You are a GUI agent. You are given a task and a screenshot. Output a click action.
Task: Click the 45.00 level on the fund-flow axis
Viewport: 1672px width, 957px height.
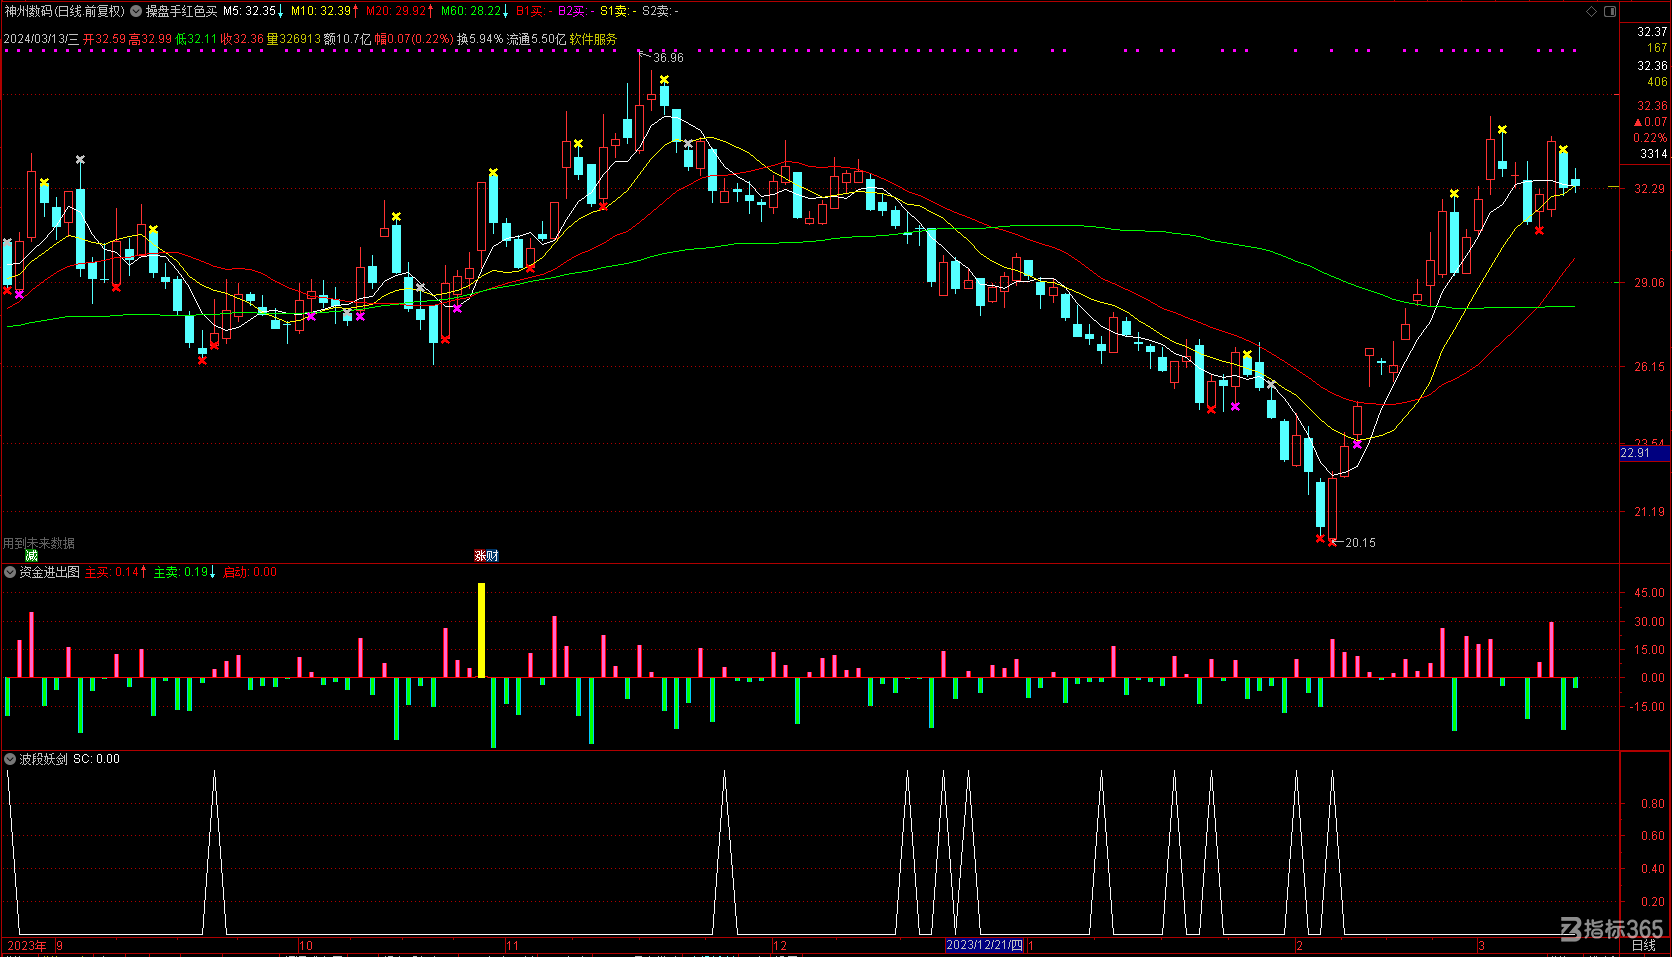click(1650, 593)
